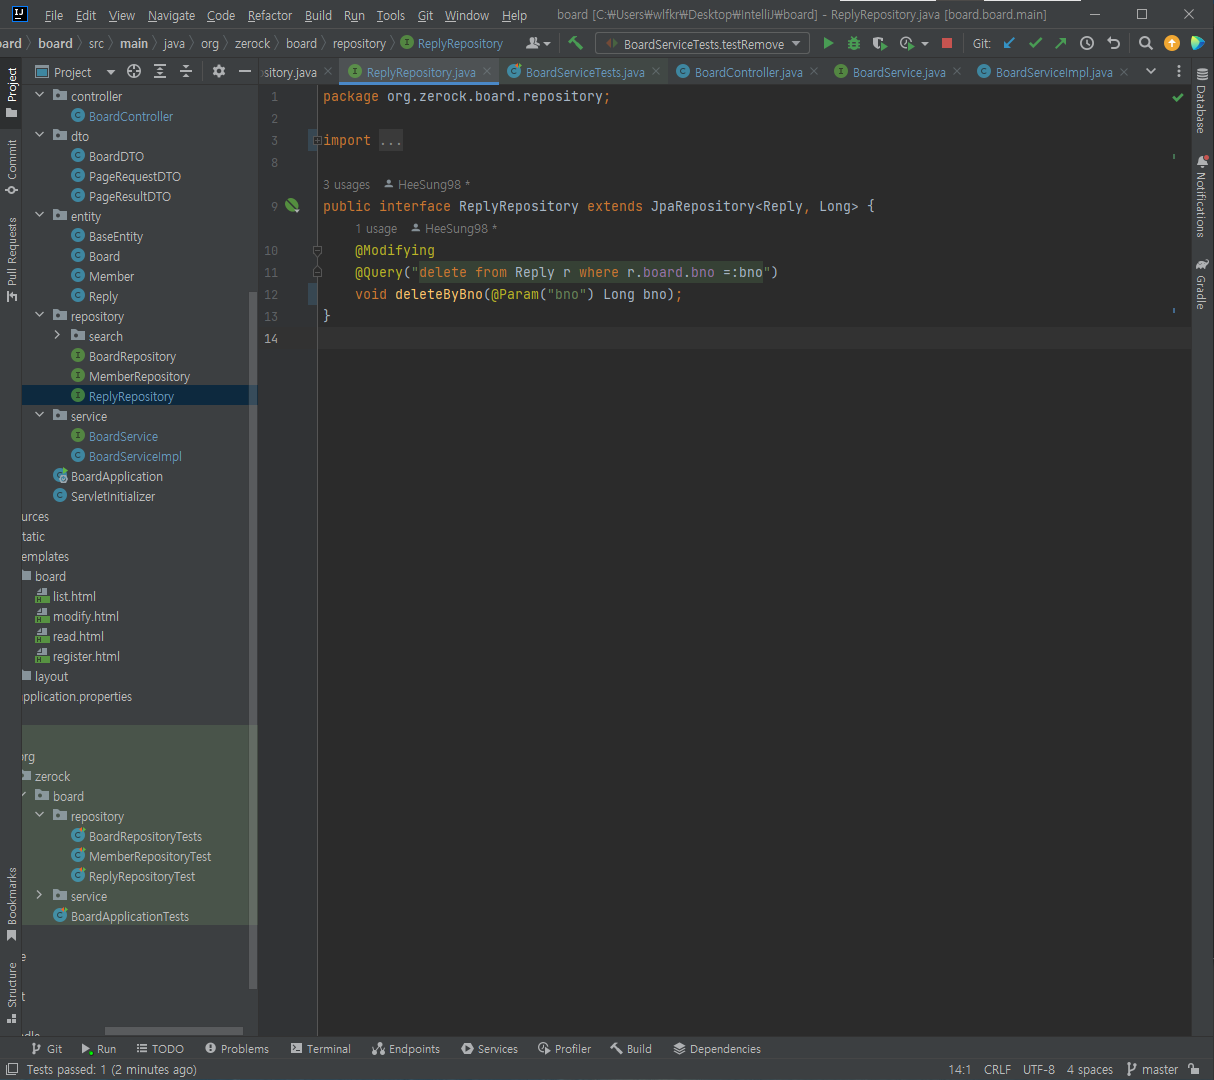The image size is (1214, 1080).
Task: Open Notifications tool window
Action: pos(1202,196)
